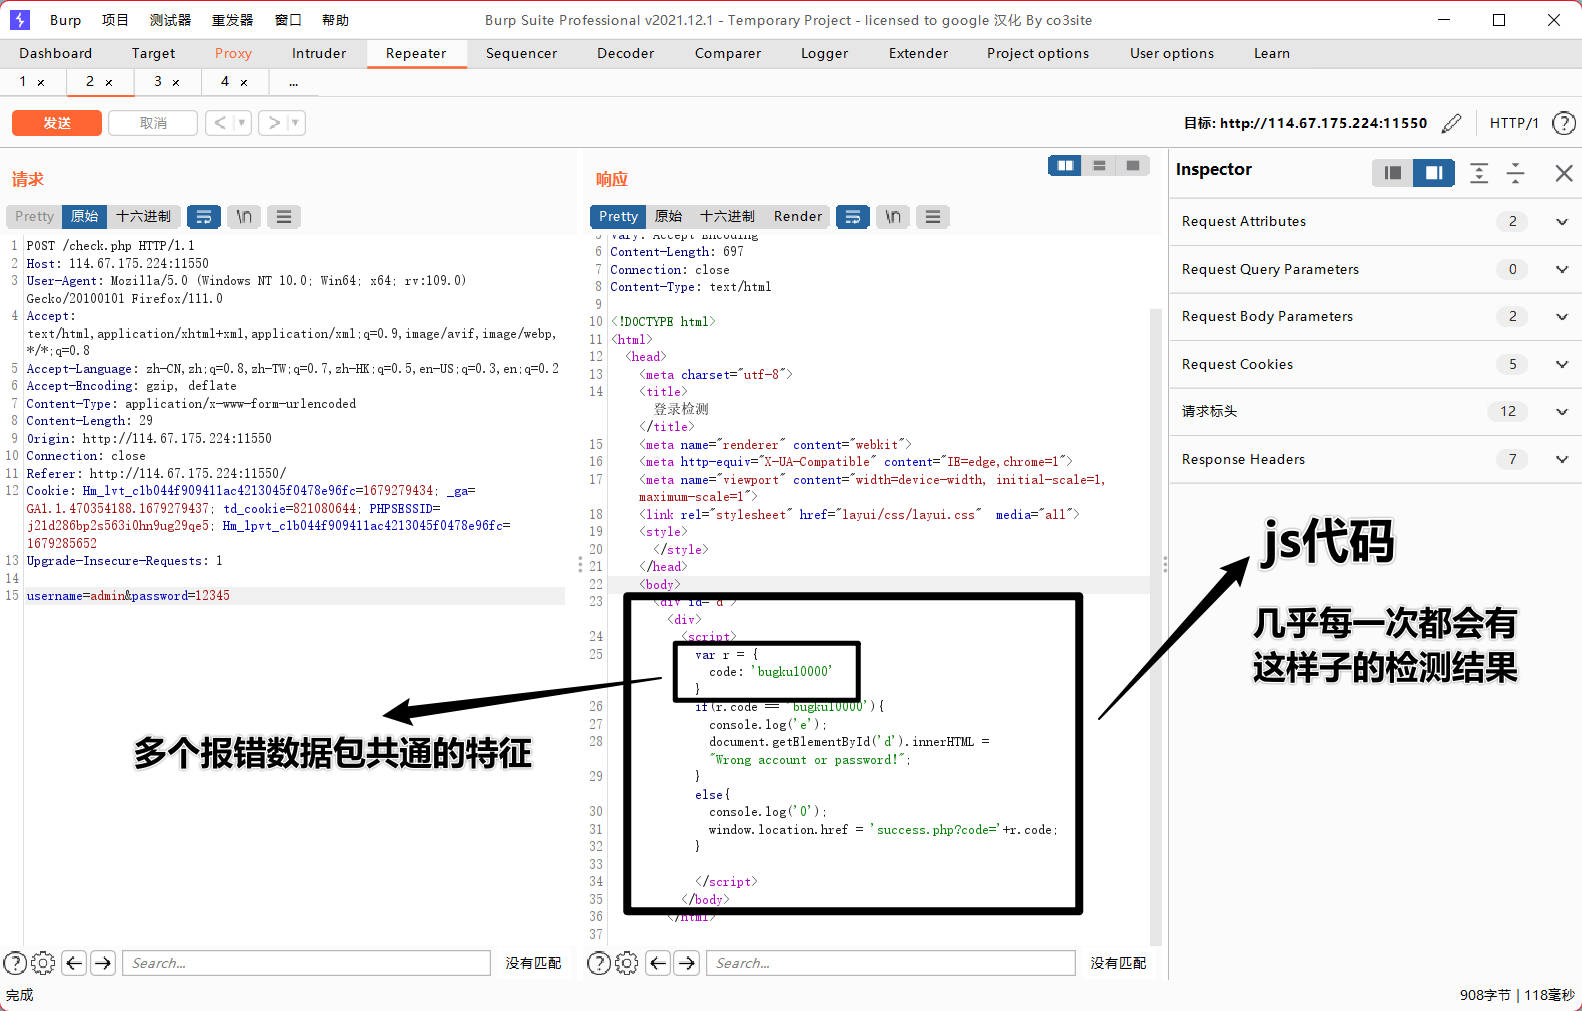This screenshot has height=1011, width=1582.
Task: Click username=admin&password=12345 body line
Action: click(x=128, y=596)
